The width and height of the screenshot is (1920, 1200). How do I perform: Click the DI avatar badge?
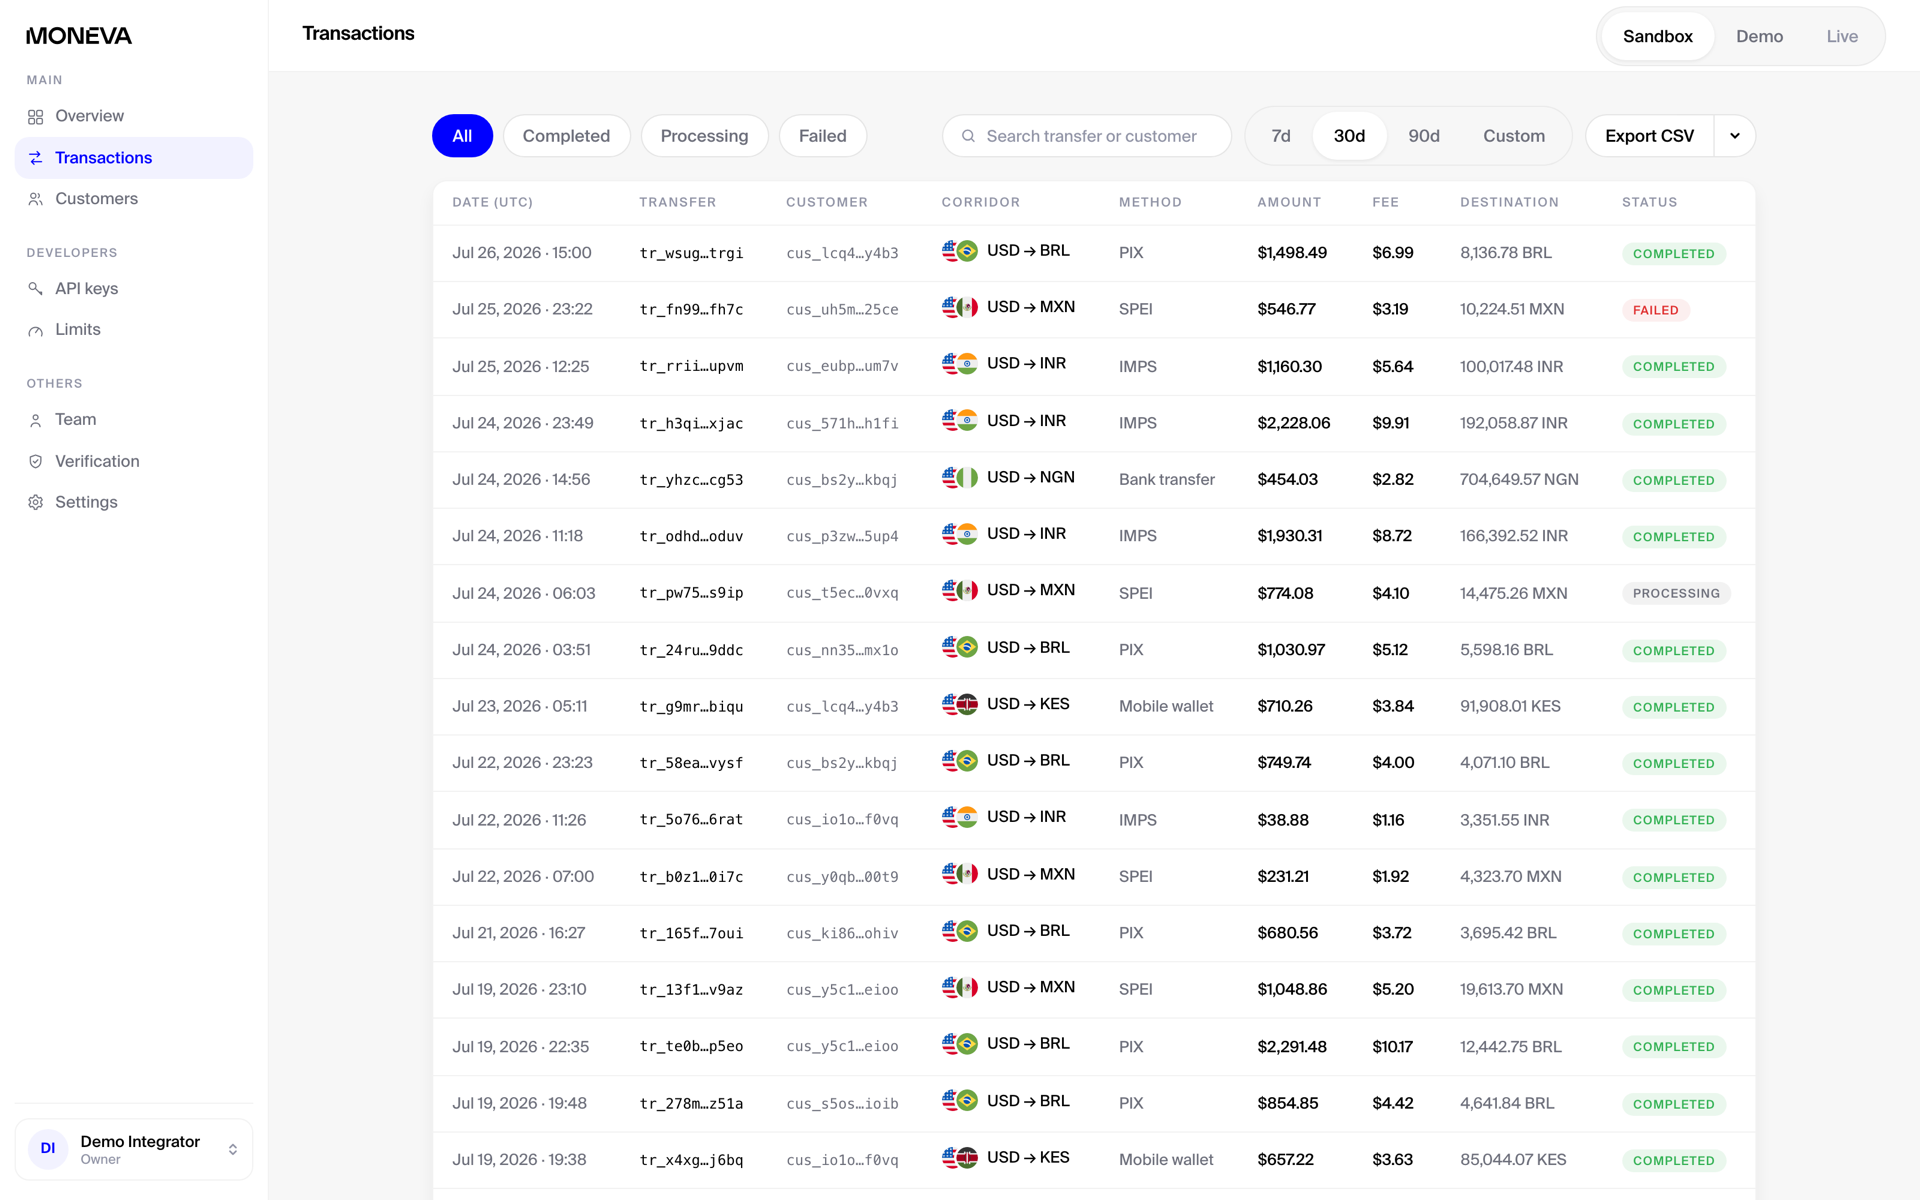(x=48, y=1149)
